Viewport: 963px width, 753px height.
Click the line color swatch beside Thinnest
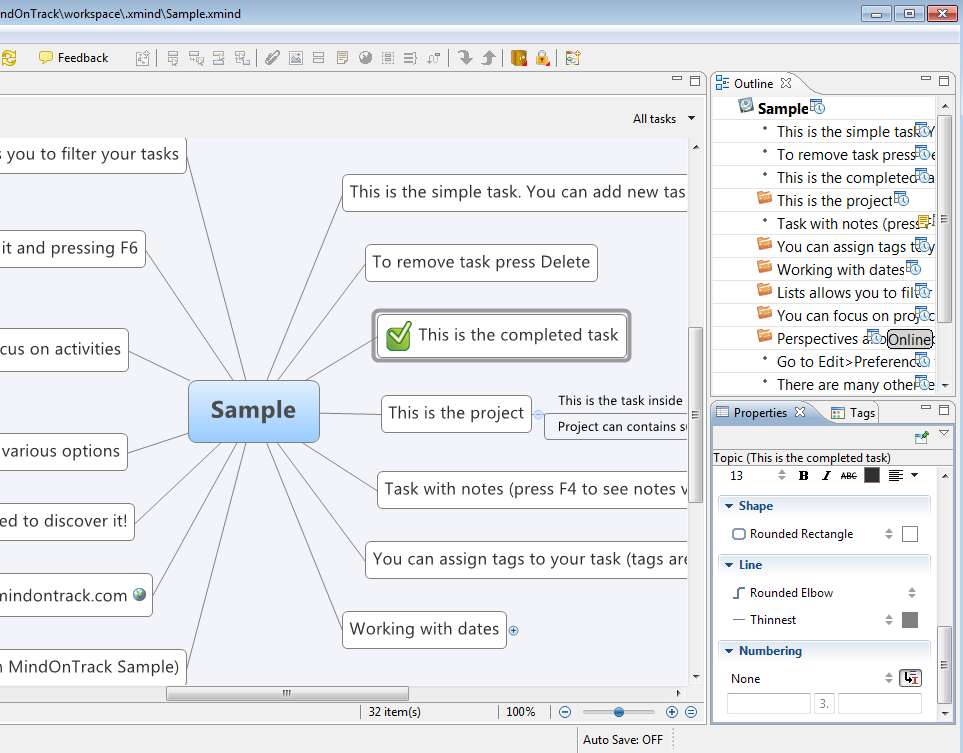909,620
